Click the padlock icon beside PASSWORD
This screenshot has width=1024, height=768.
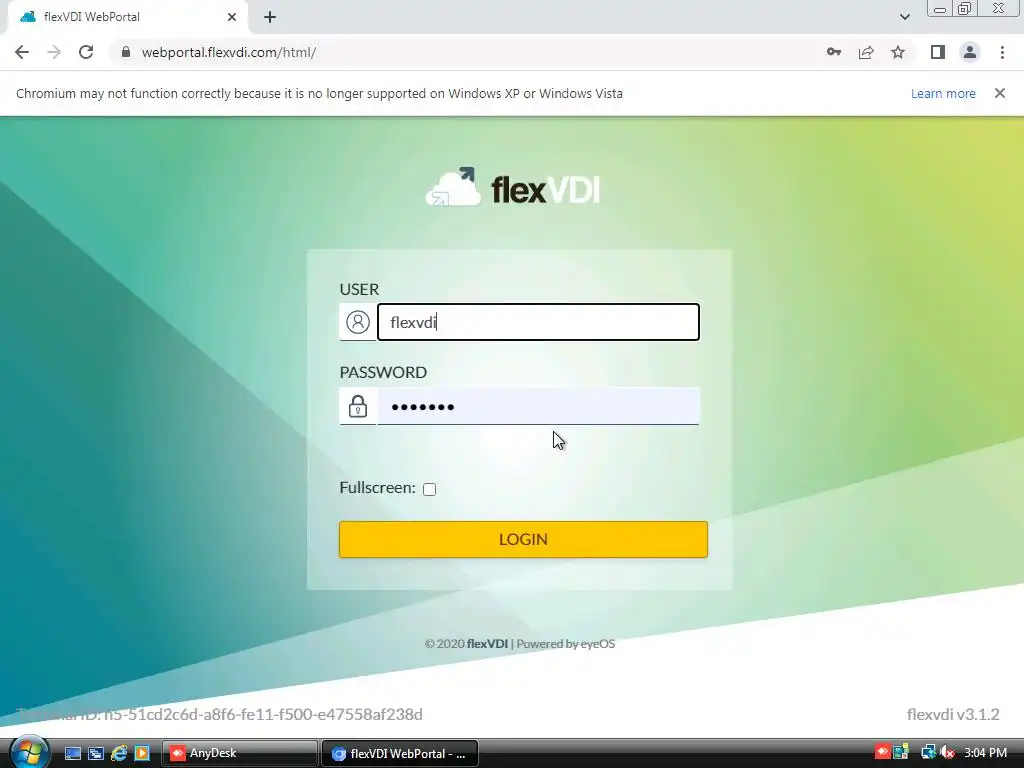pyautogui.click(x=358, y=406)
